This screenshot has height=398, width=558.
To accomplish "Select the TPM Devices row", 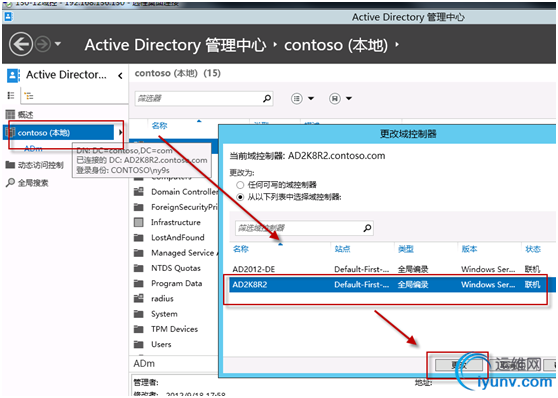I will (176, 329).
